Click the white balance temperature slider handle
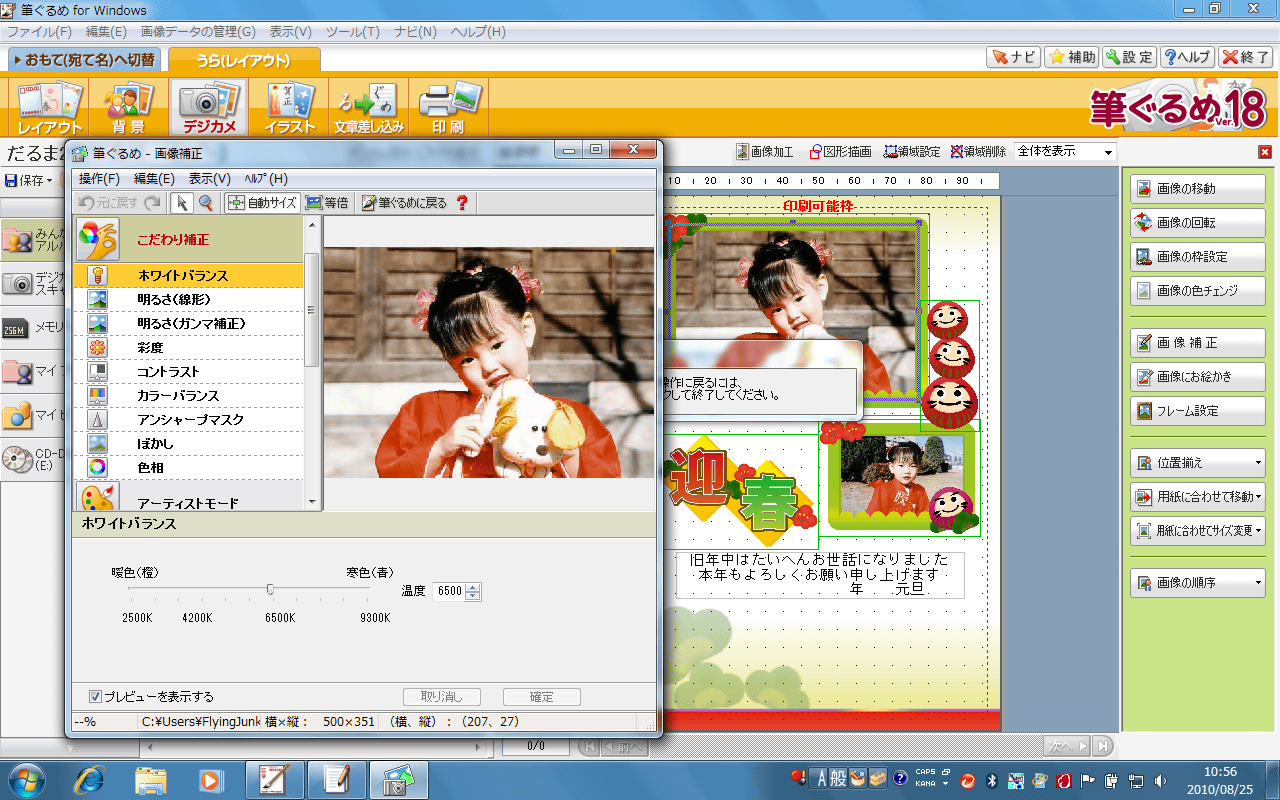Viewport: 1280px width, 800px height. [270, 590]
